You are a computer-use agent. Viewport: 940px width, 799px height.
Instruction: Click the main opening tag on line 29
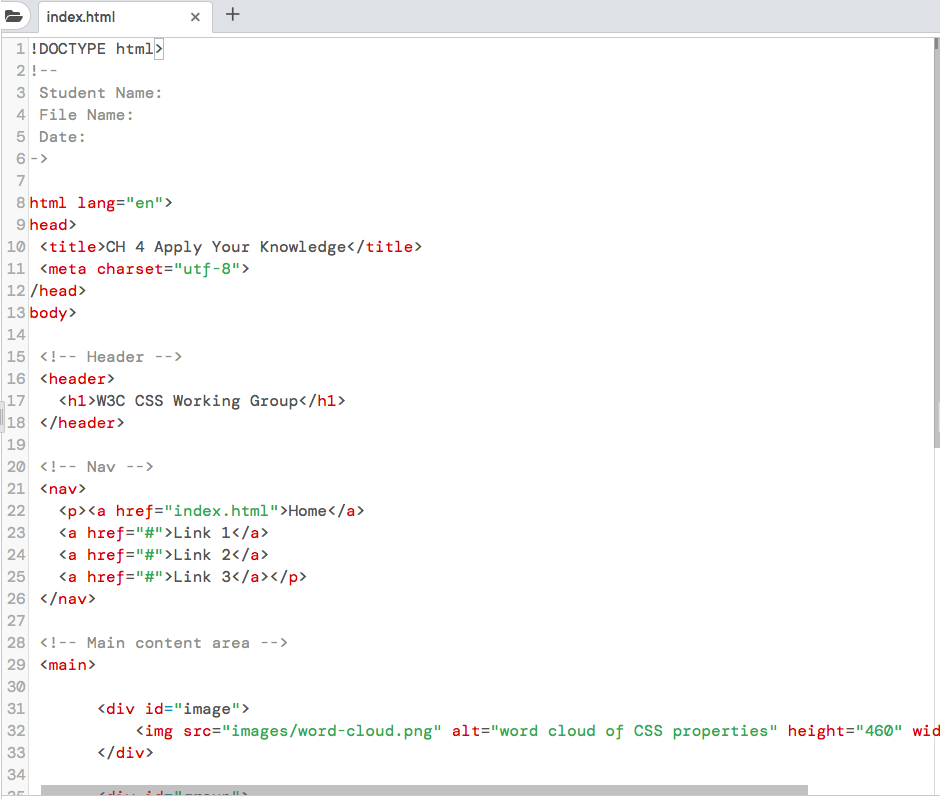pyautogui.click(x=66, y=664)
